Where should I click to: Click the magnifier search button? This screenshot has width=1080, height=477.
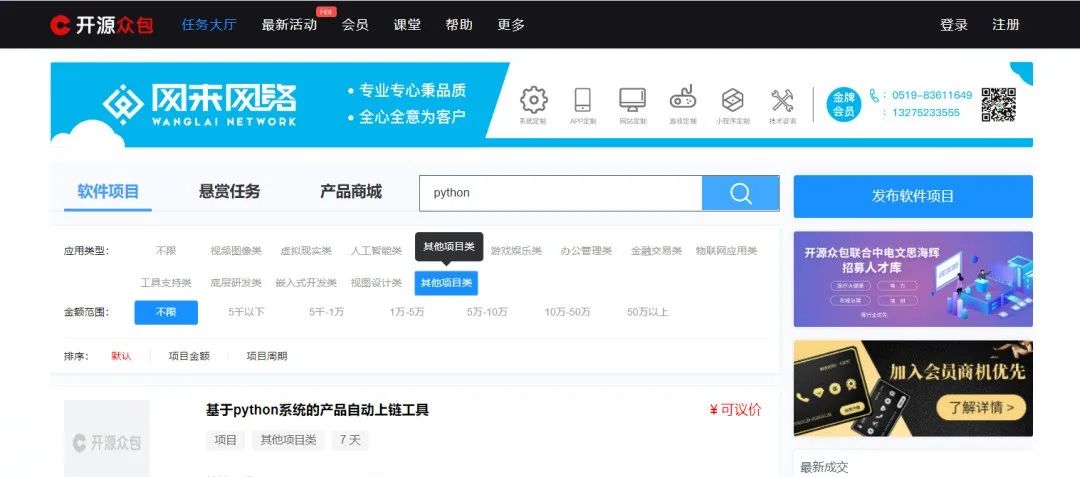[x=740, y=193]
